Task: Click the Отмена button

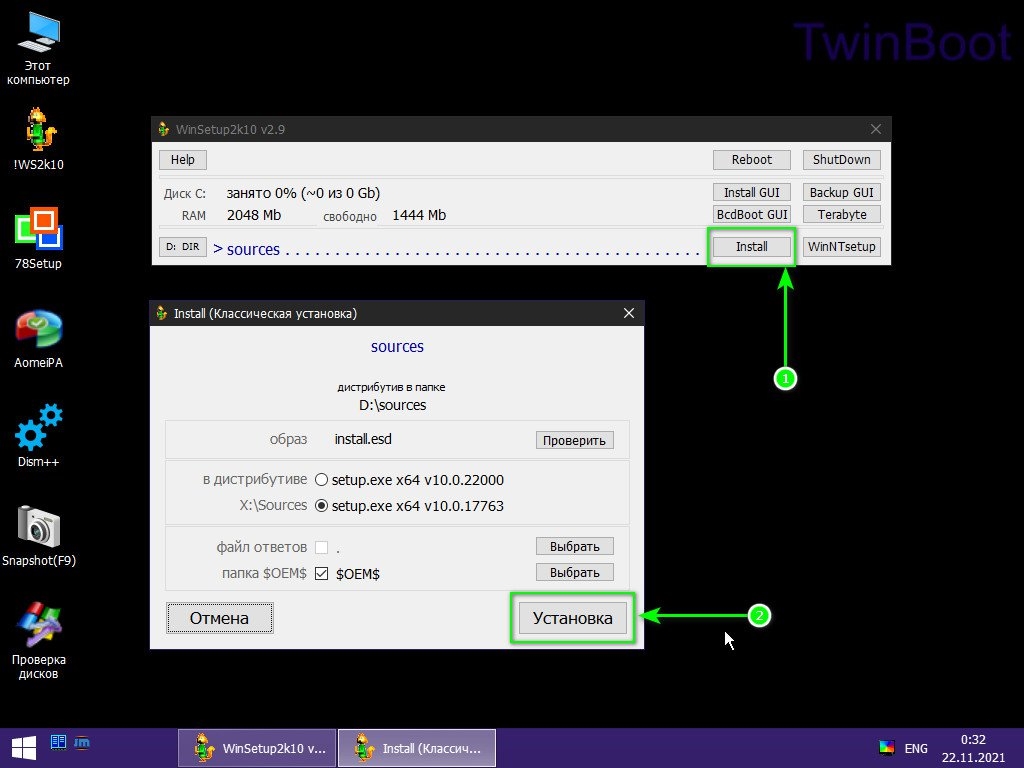Action: coord(219,618)
